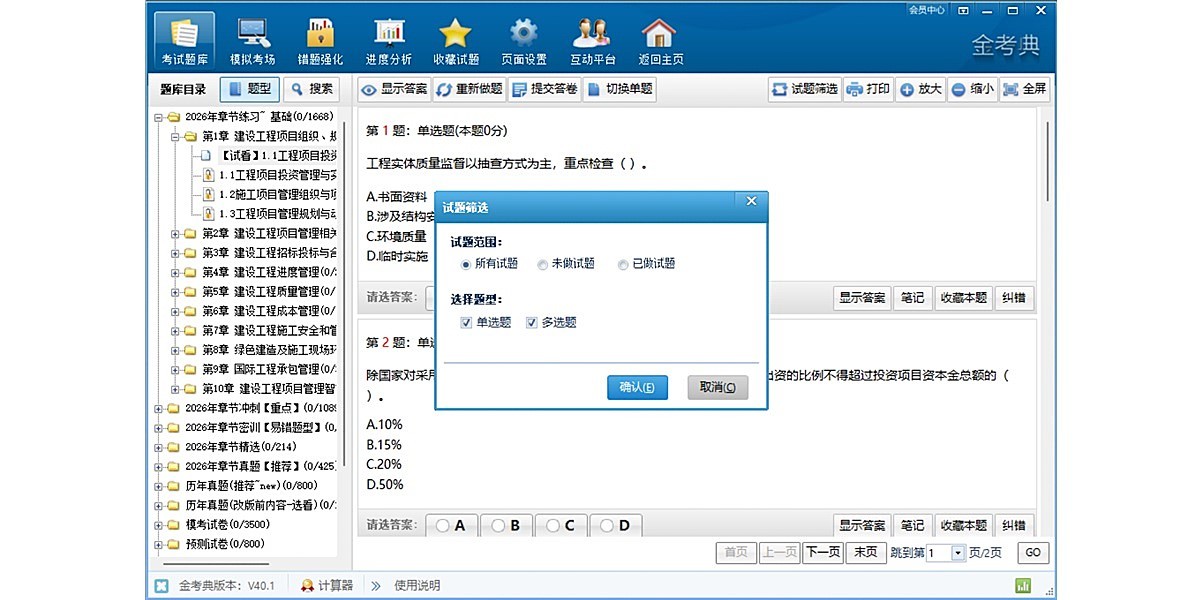Collapse the 2026年章节练习 基础 root folder
1200x600 pixels.
(159, 117)
